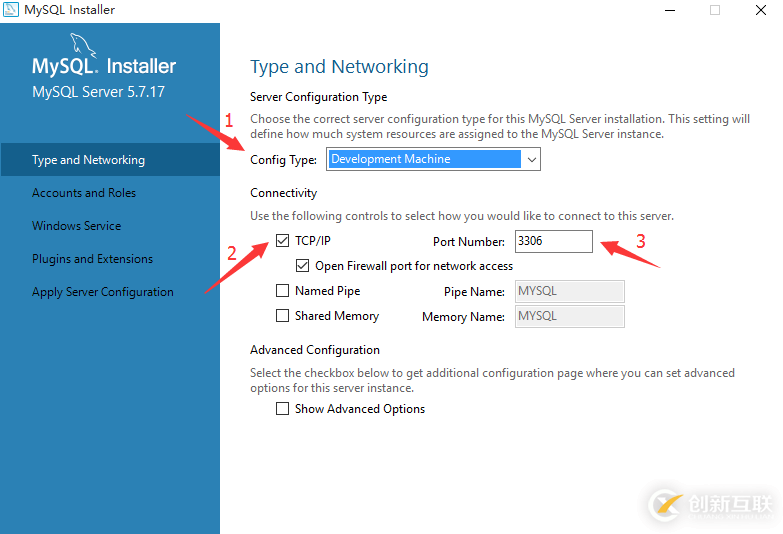Enable the Named Pipe checkbox

point(283,291)
